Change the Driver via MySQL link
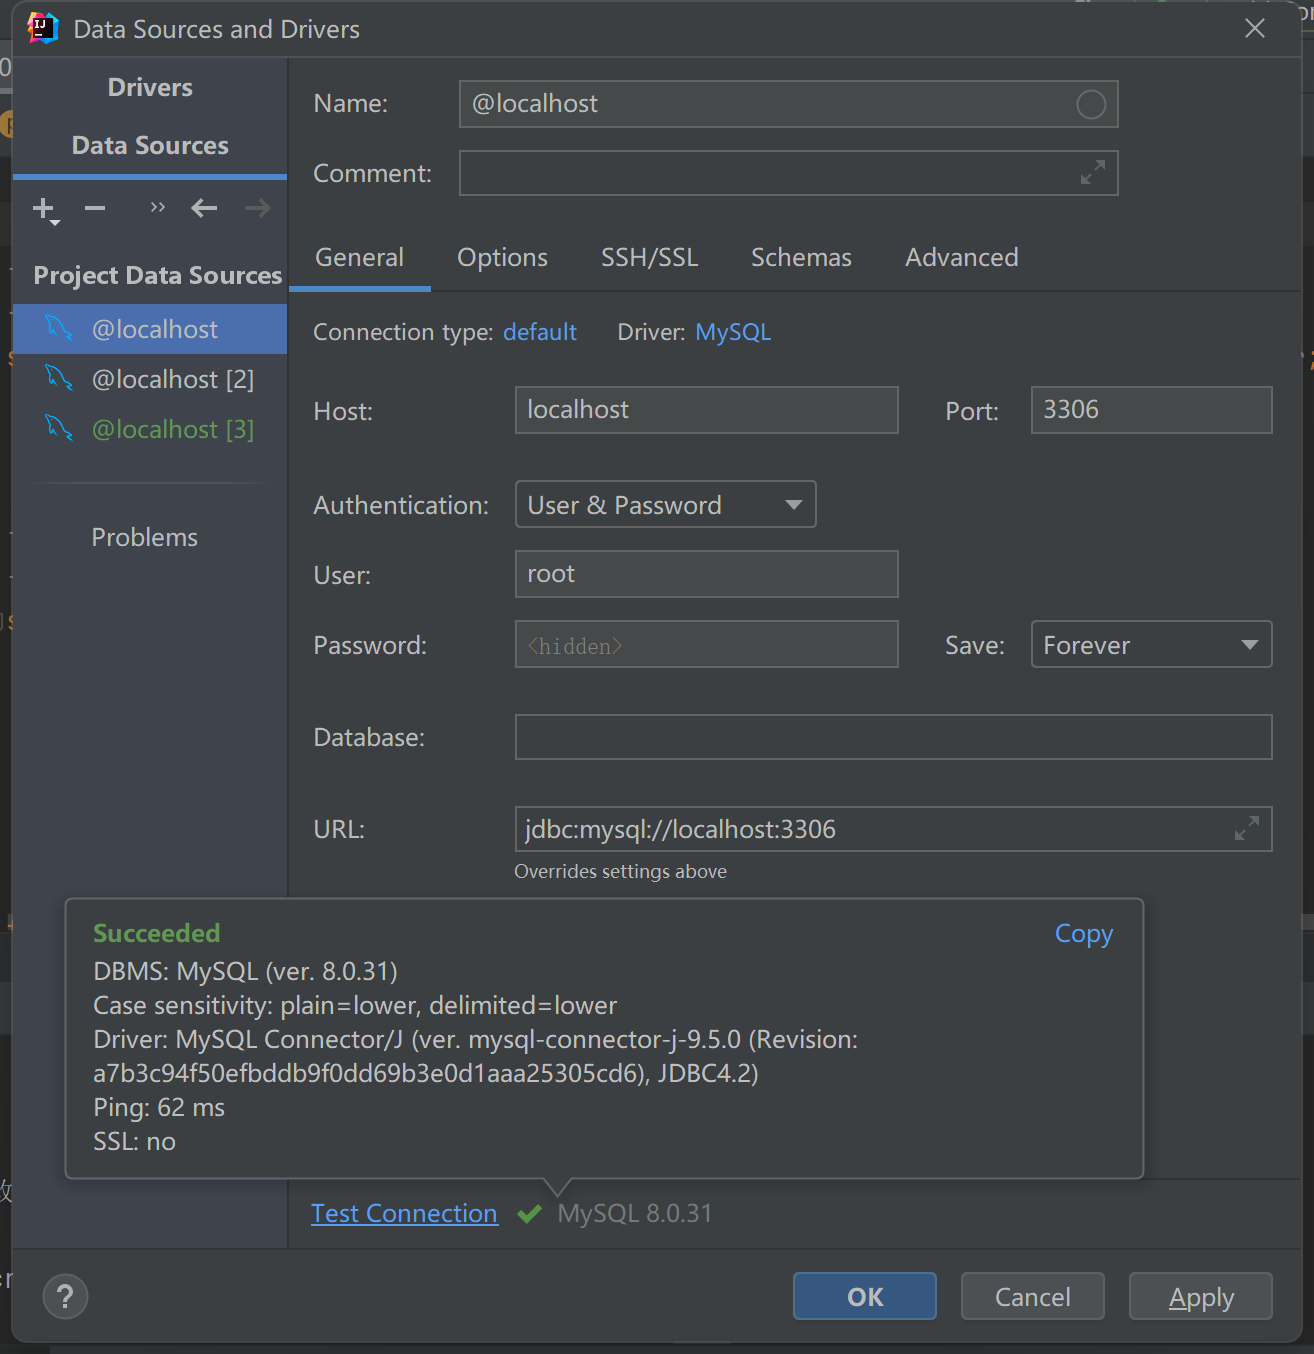The image size is (1314, 1354). click(733, 332)
